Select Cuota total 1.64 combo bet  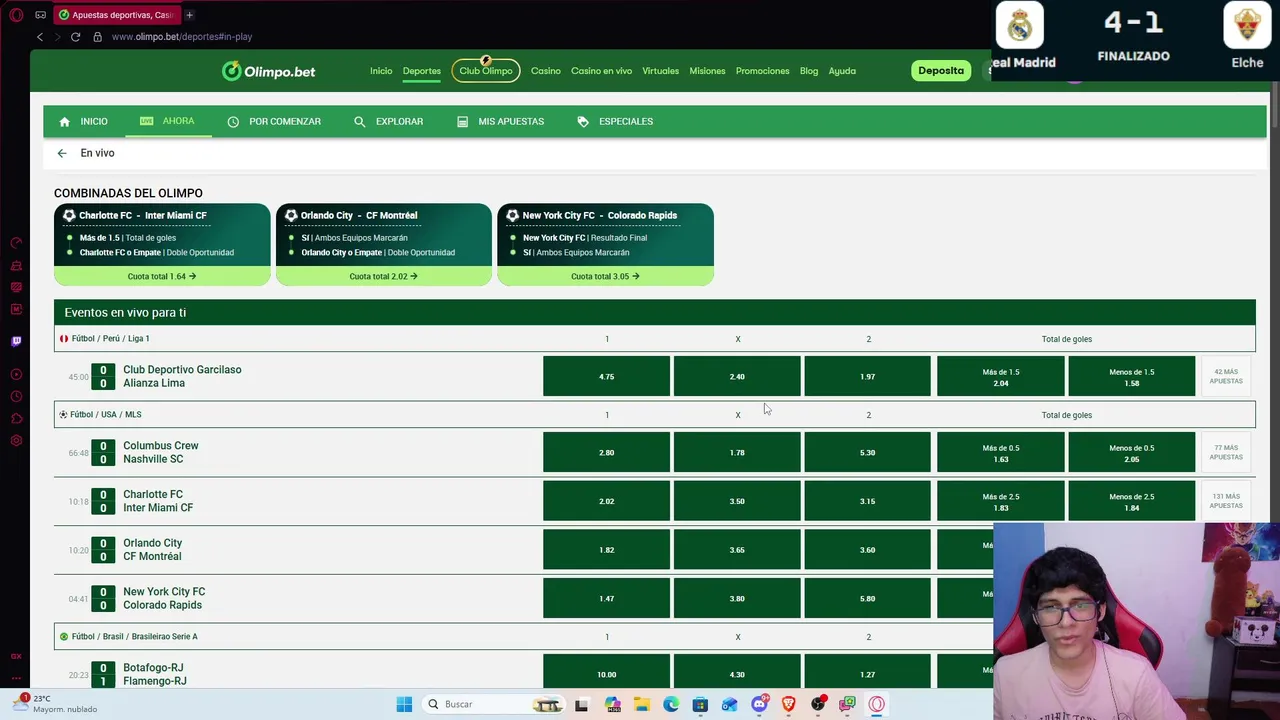coord(162,276)
